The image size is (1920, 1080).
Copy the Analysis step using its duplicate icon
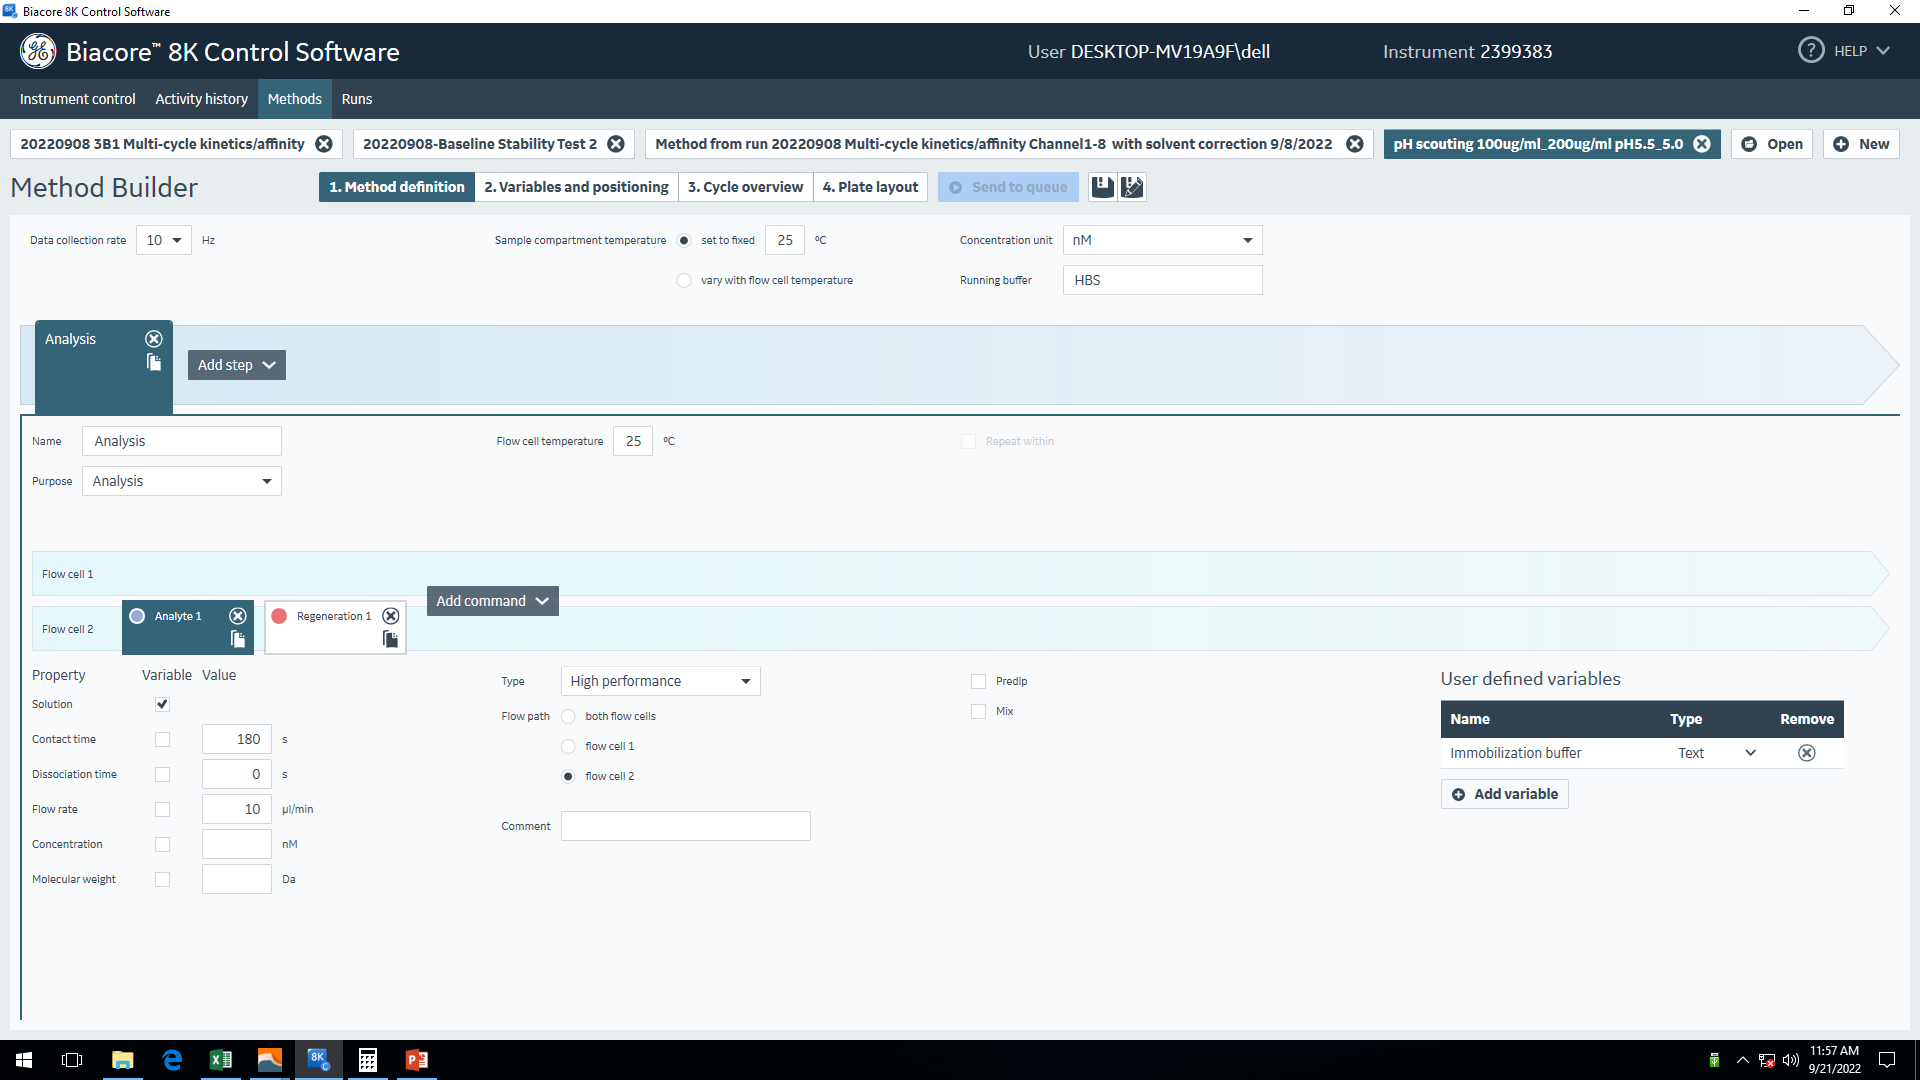click(154, 363)
